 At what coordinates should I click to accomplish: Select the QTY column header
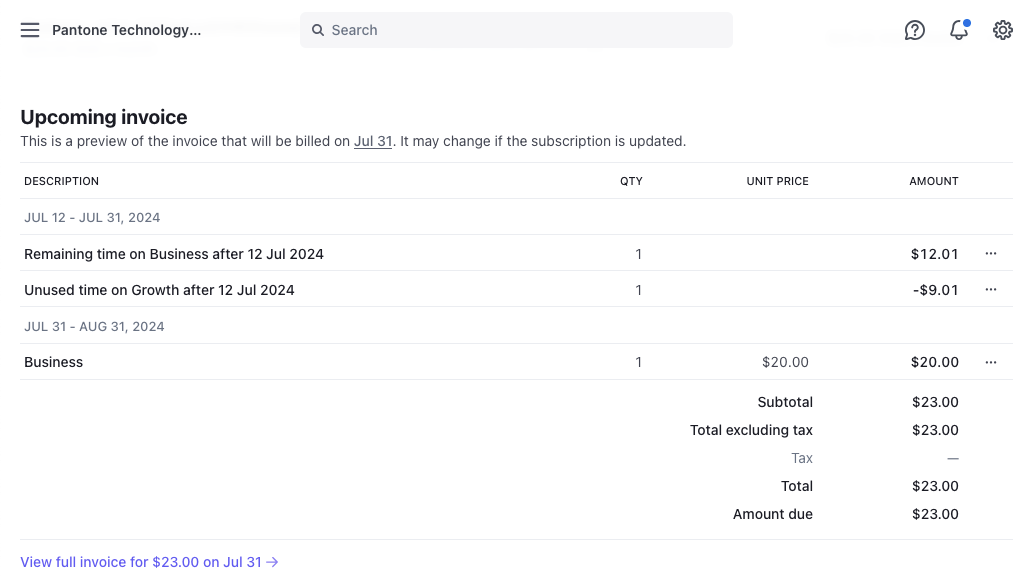coord(631,181)
